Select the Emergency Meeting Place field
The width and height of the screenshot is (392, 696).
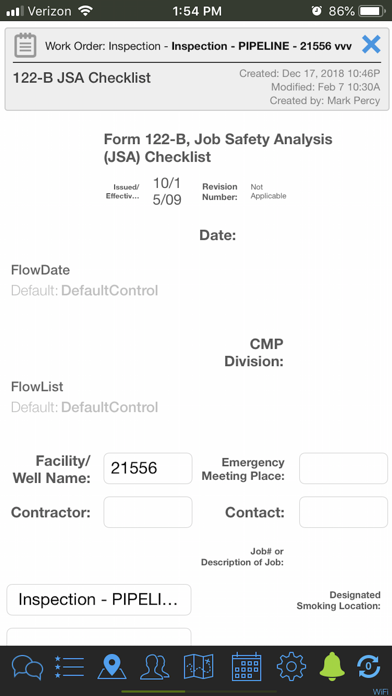(343, 468)
